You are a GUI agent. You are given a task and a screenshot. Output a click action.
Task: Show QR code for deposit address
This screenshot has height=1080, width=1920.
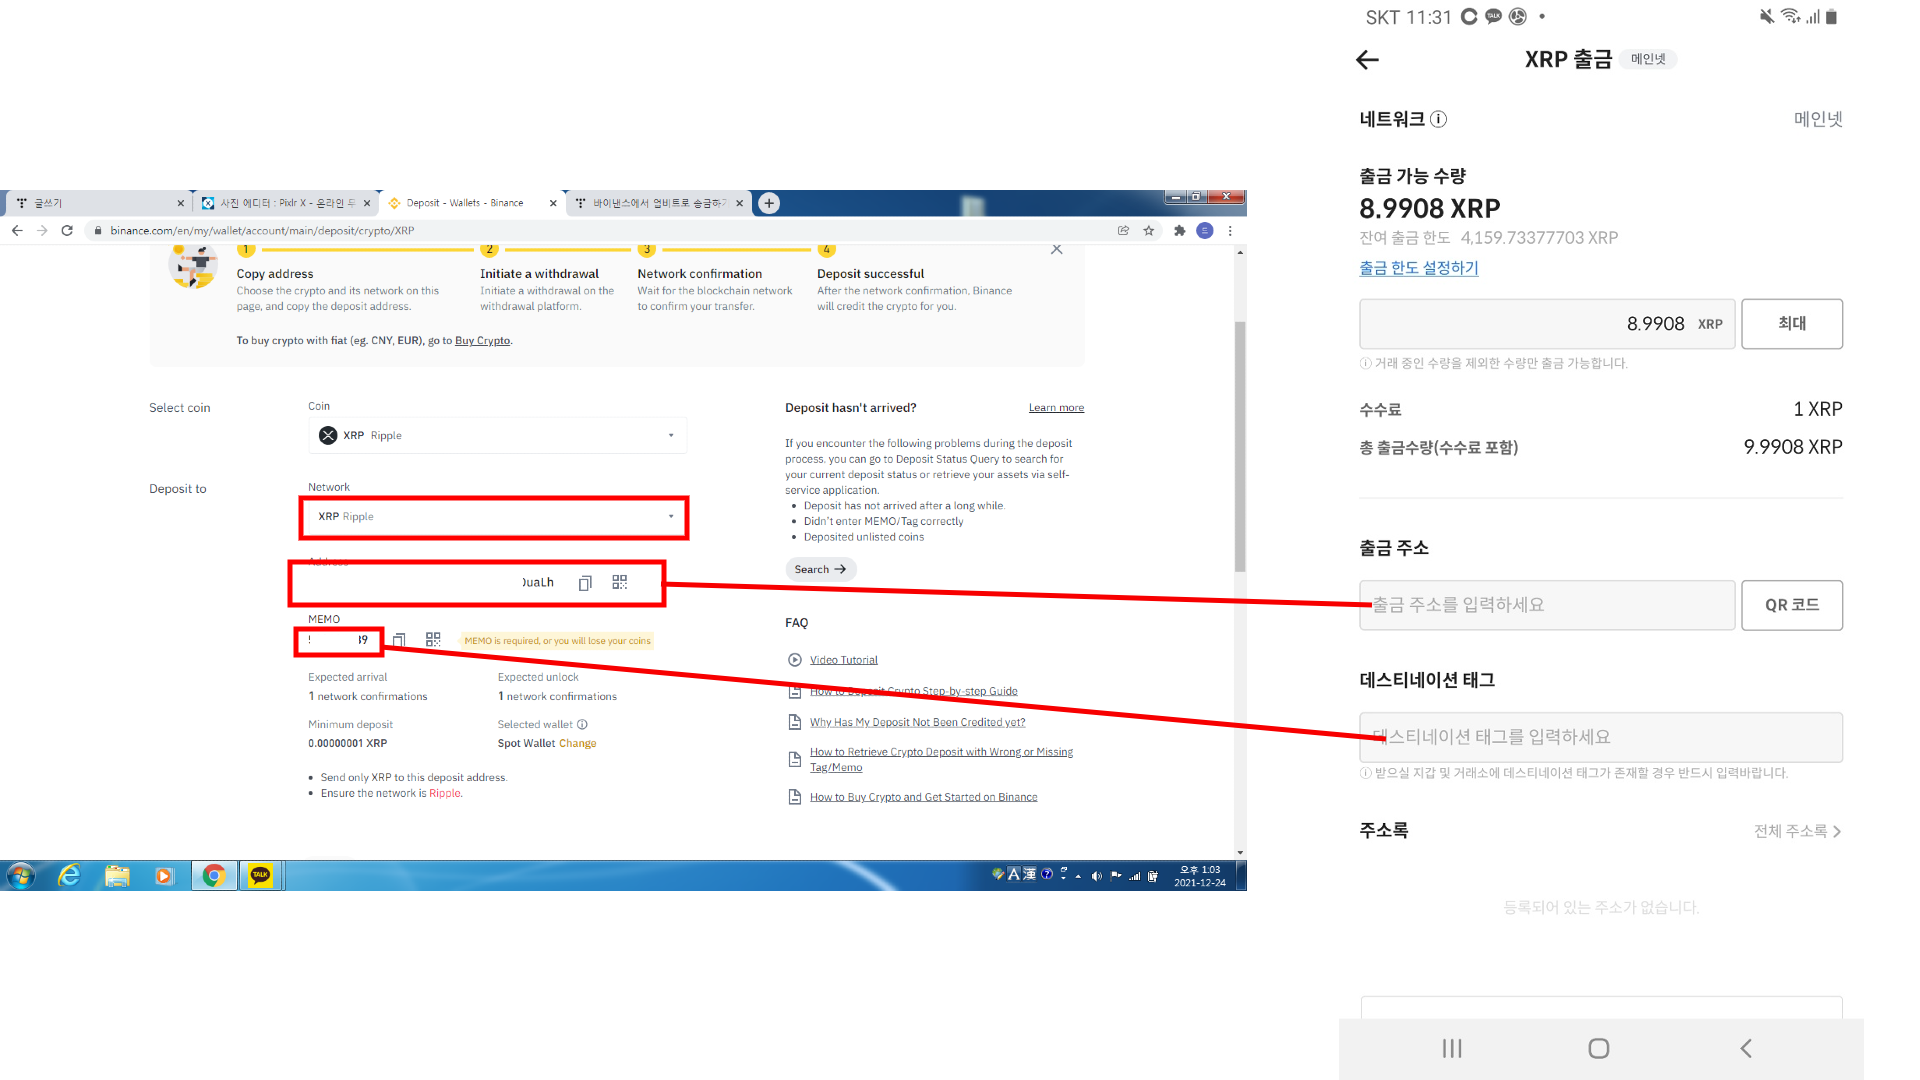pos(620,582)
